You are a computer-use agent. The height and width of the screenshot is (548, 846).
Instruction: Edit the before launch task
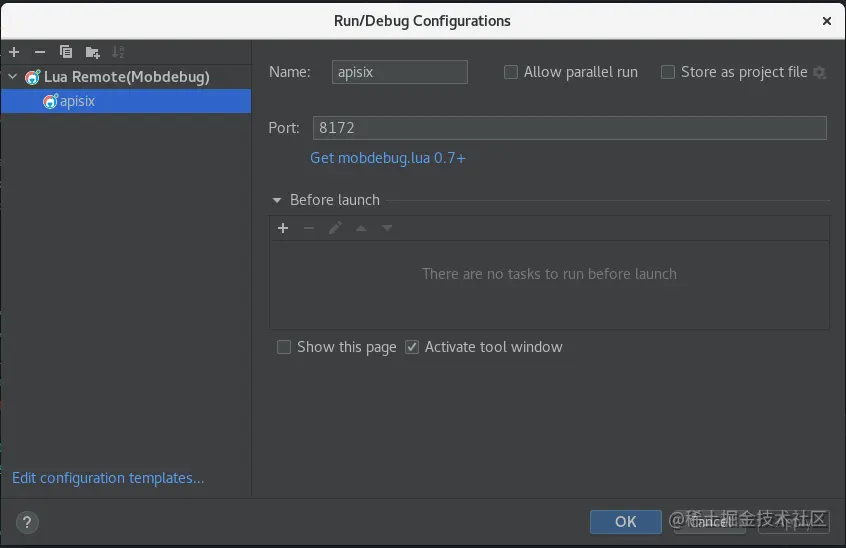pyautogui.click(x=335, y=228)
